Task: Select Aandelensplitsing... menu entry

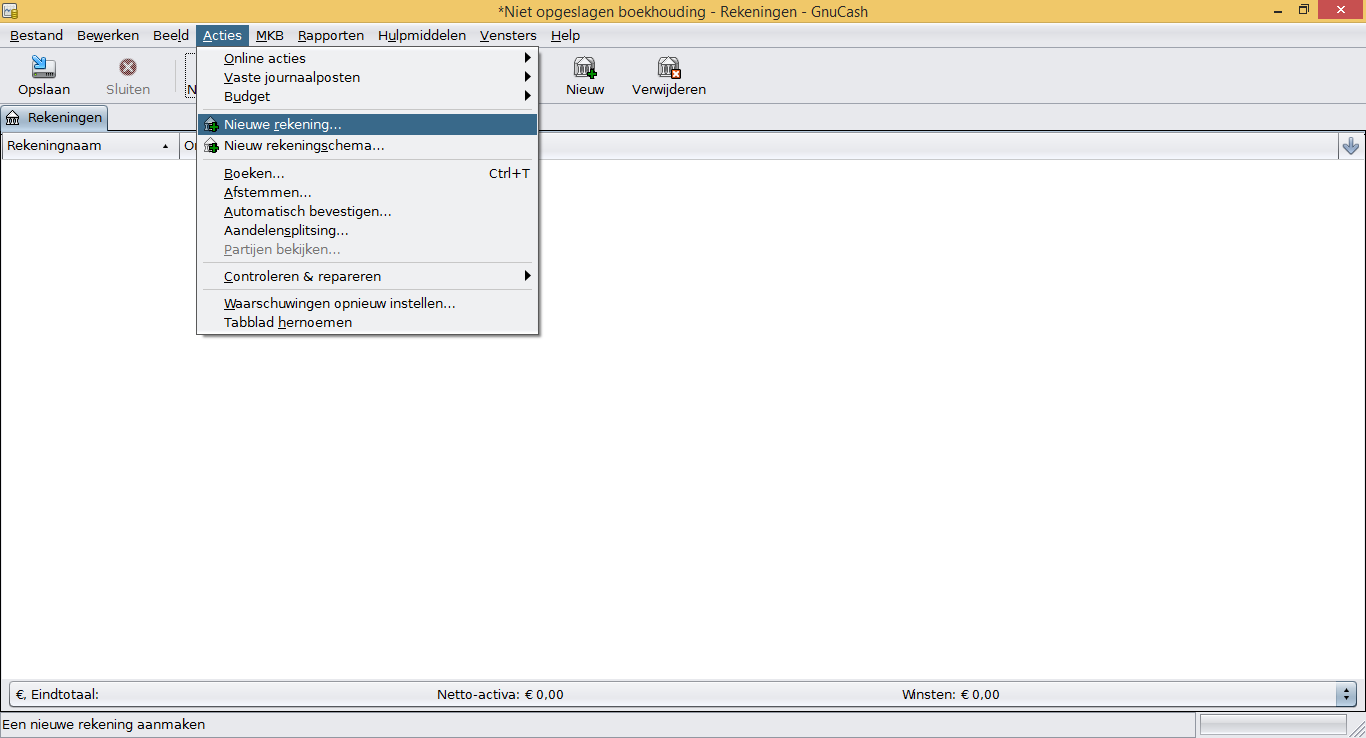Action: point(368,230)
